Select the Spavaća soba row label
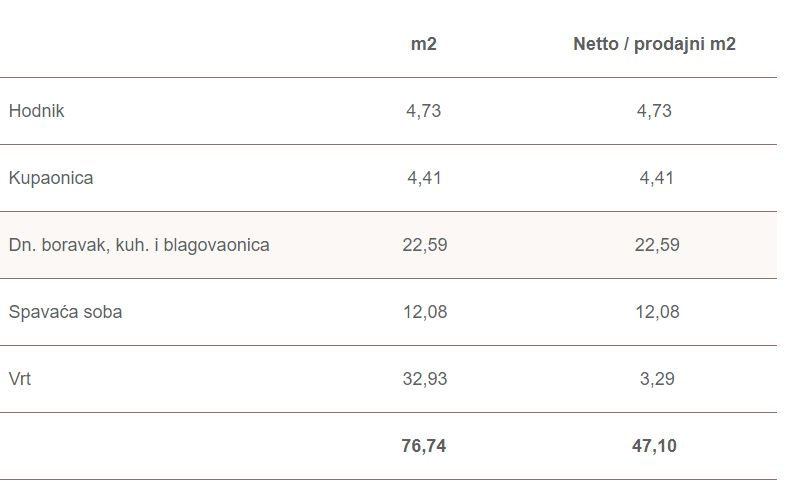The image size is (812, 496). [x=65, y=312]
